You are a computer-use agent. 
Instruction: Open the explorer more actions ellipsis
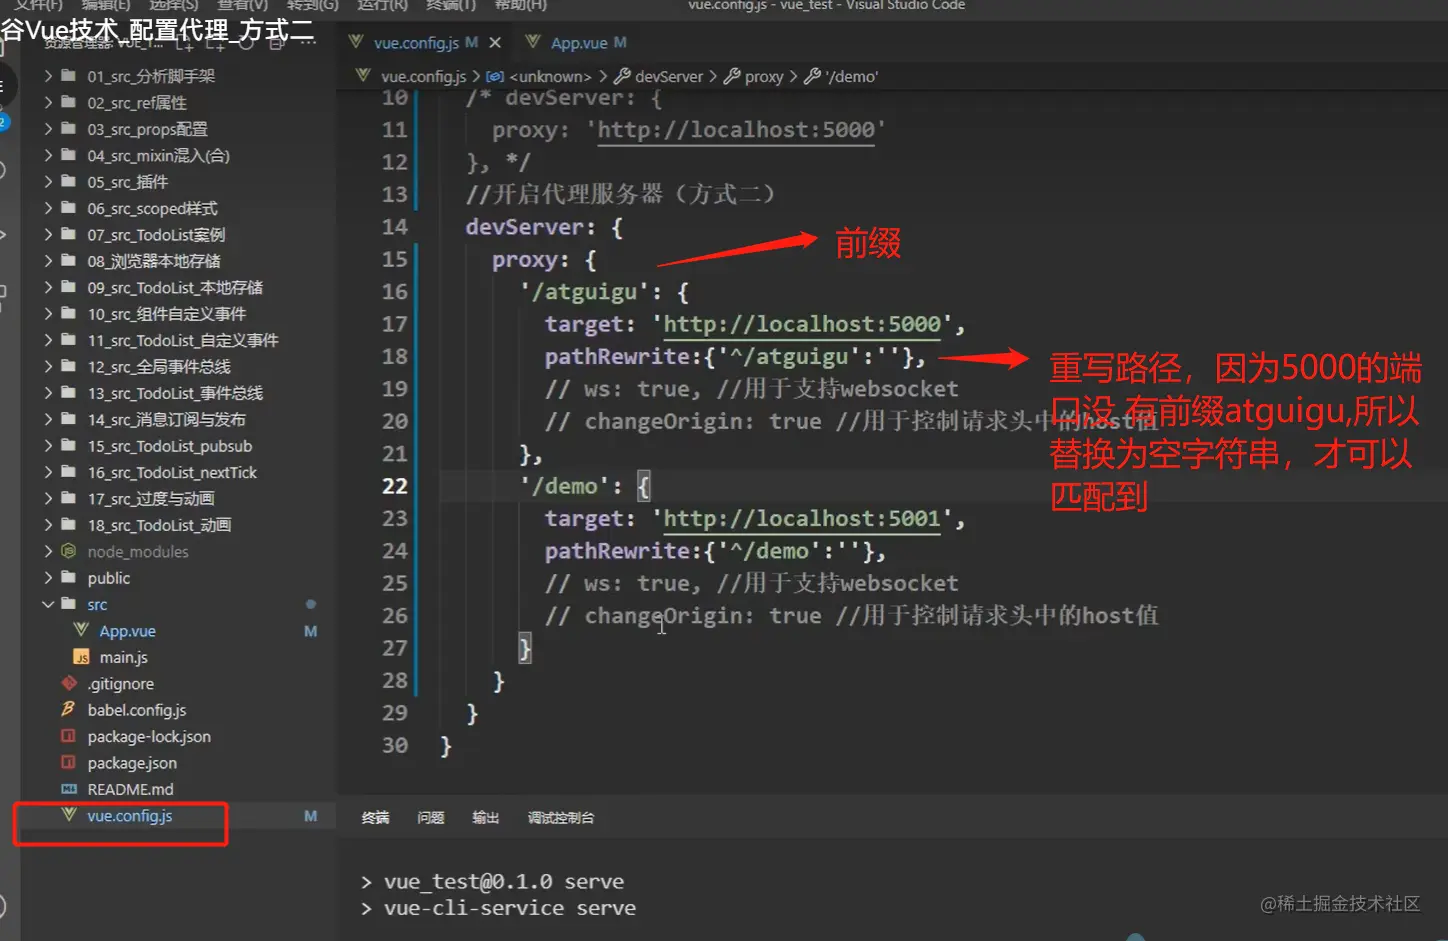tap(307, 43)
